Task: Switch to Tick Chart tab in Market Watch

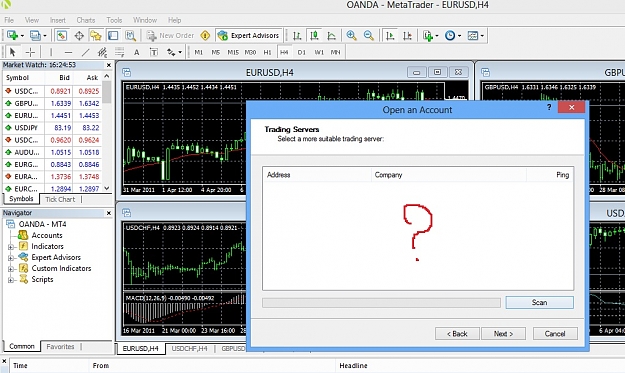Action: tap(60, 199)
